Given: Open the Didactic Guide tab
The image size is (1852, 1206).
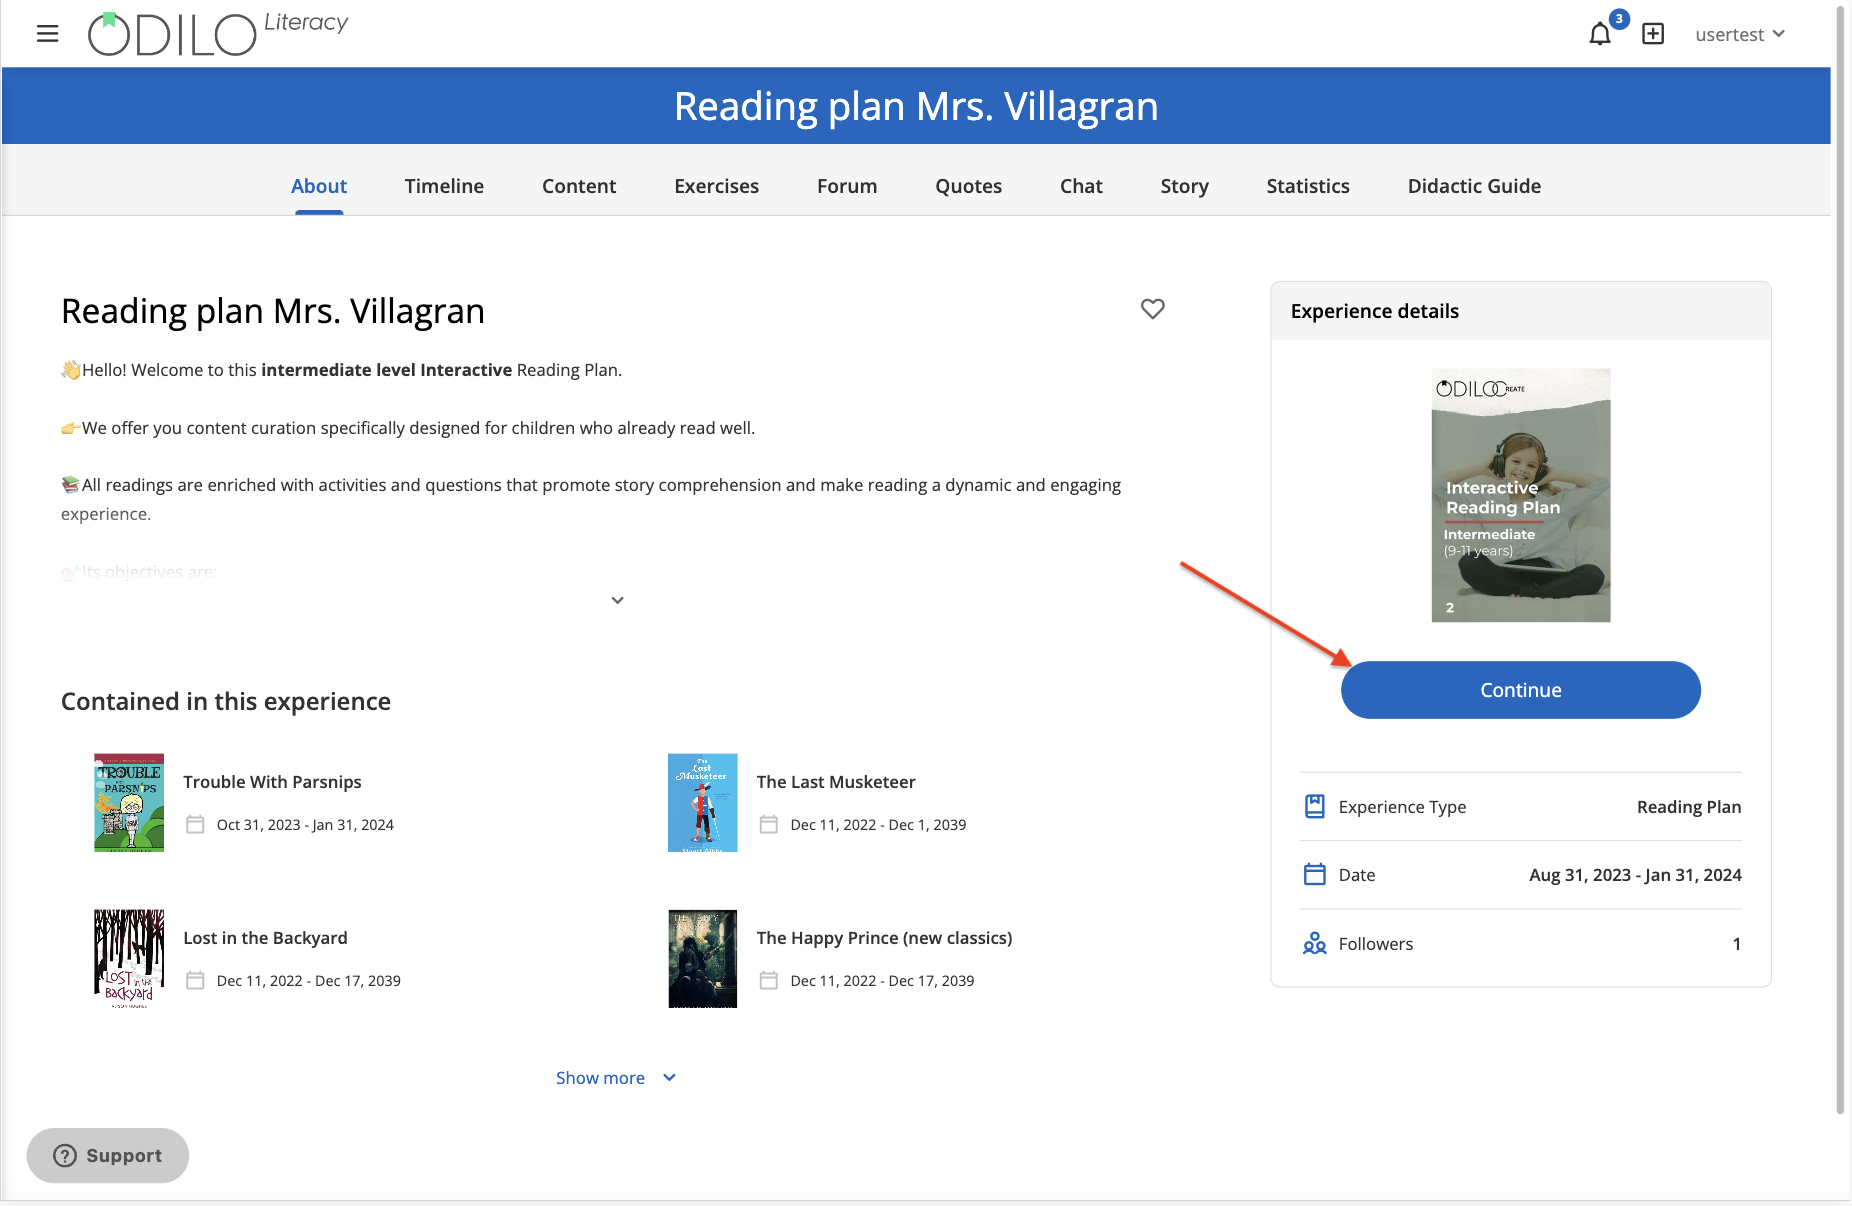Looking at the screenshot, I should (x=1474, y=186).
